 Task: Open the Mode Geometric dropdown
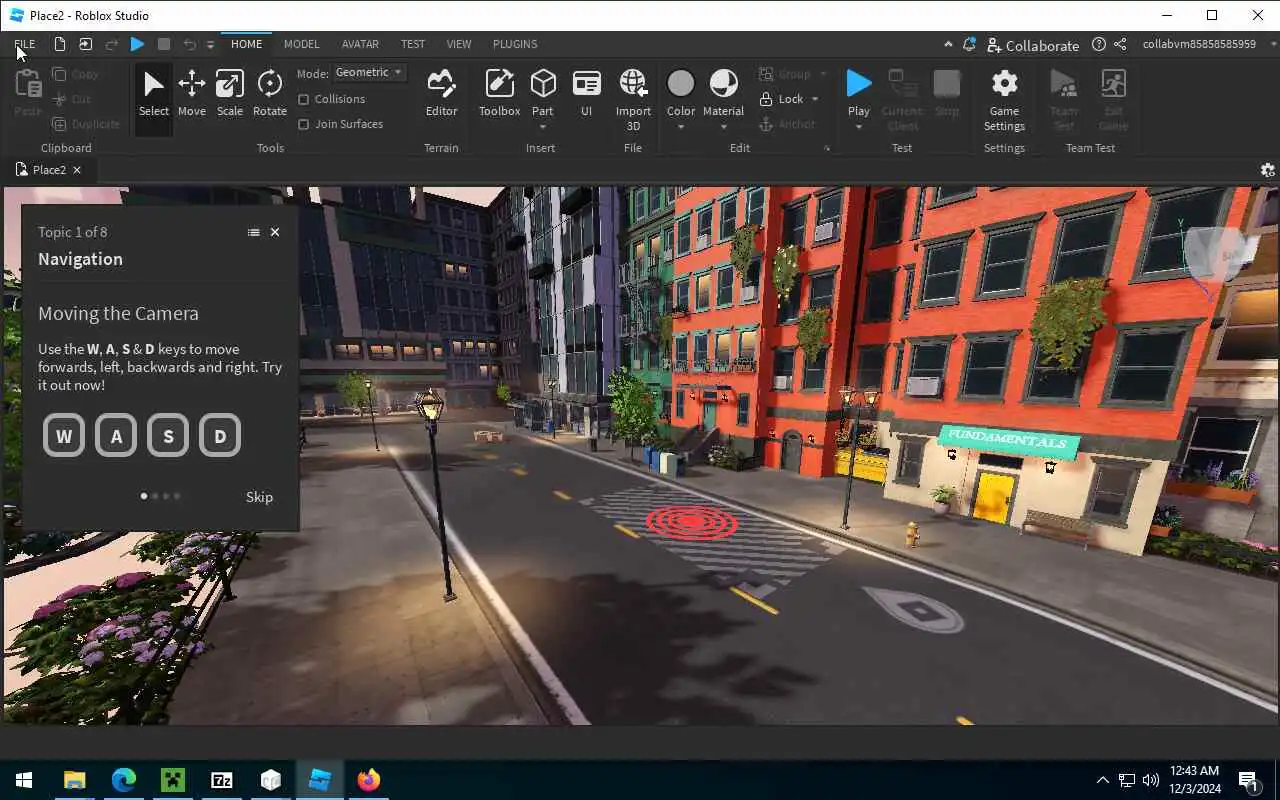[369, 73]
